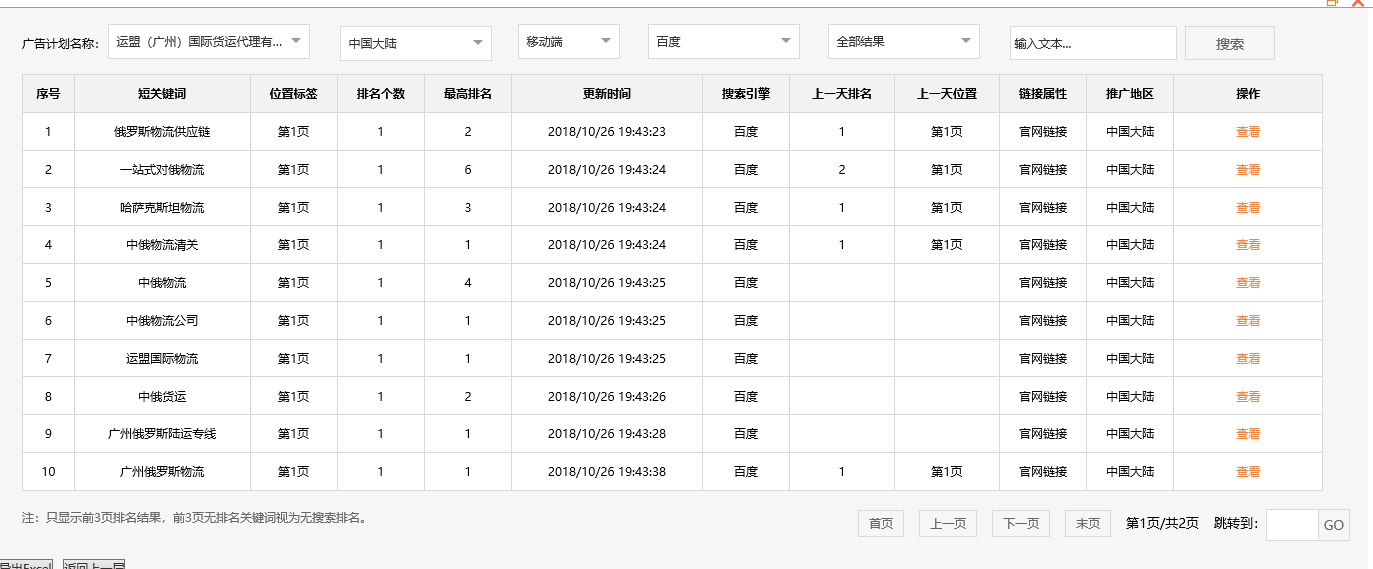
Task: Click the 链接属性 column header
Action: [x=1043, y=94]
